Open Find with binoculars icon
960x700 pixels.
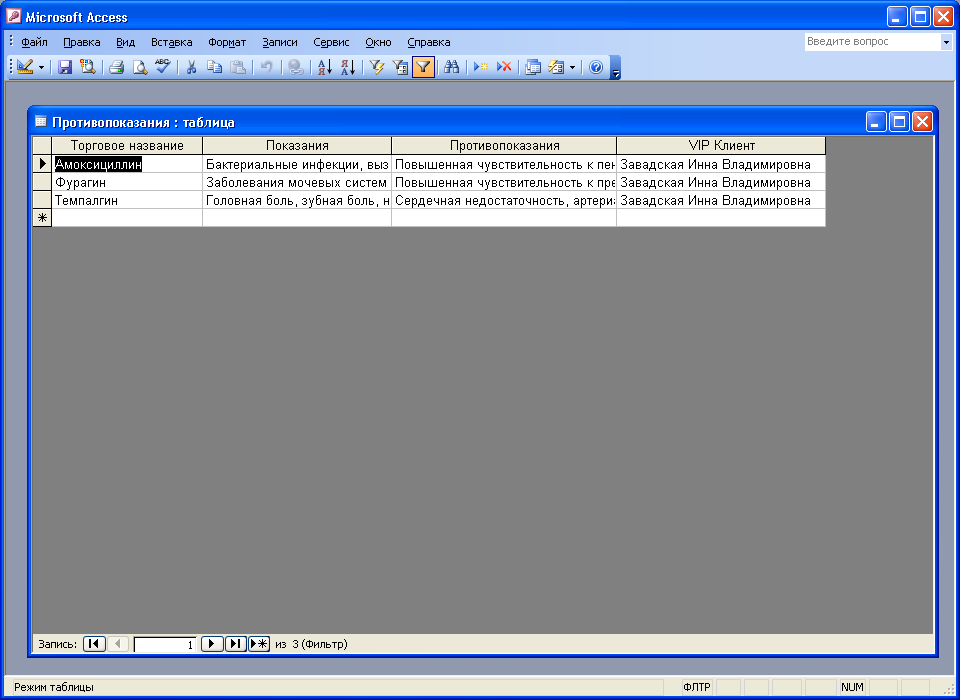[x=452, y=67]
